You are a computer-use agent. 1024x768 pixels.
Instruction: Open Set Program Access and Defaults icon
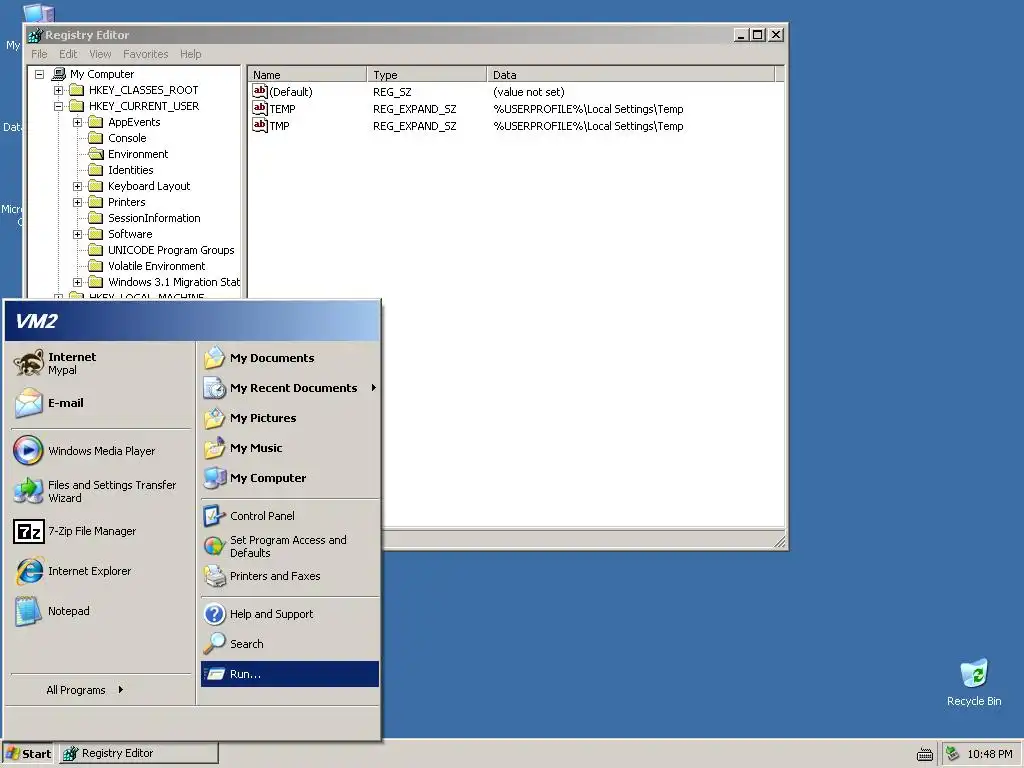[214, 546]
